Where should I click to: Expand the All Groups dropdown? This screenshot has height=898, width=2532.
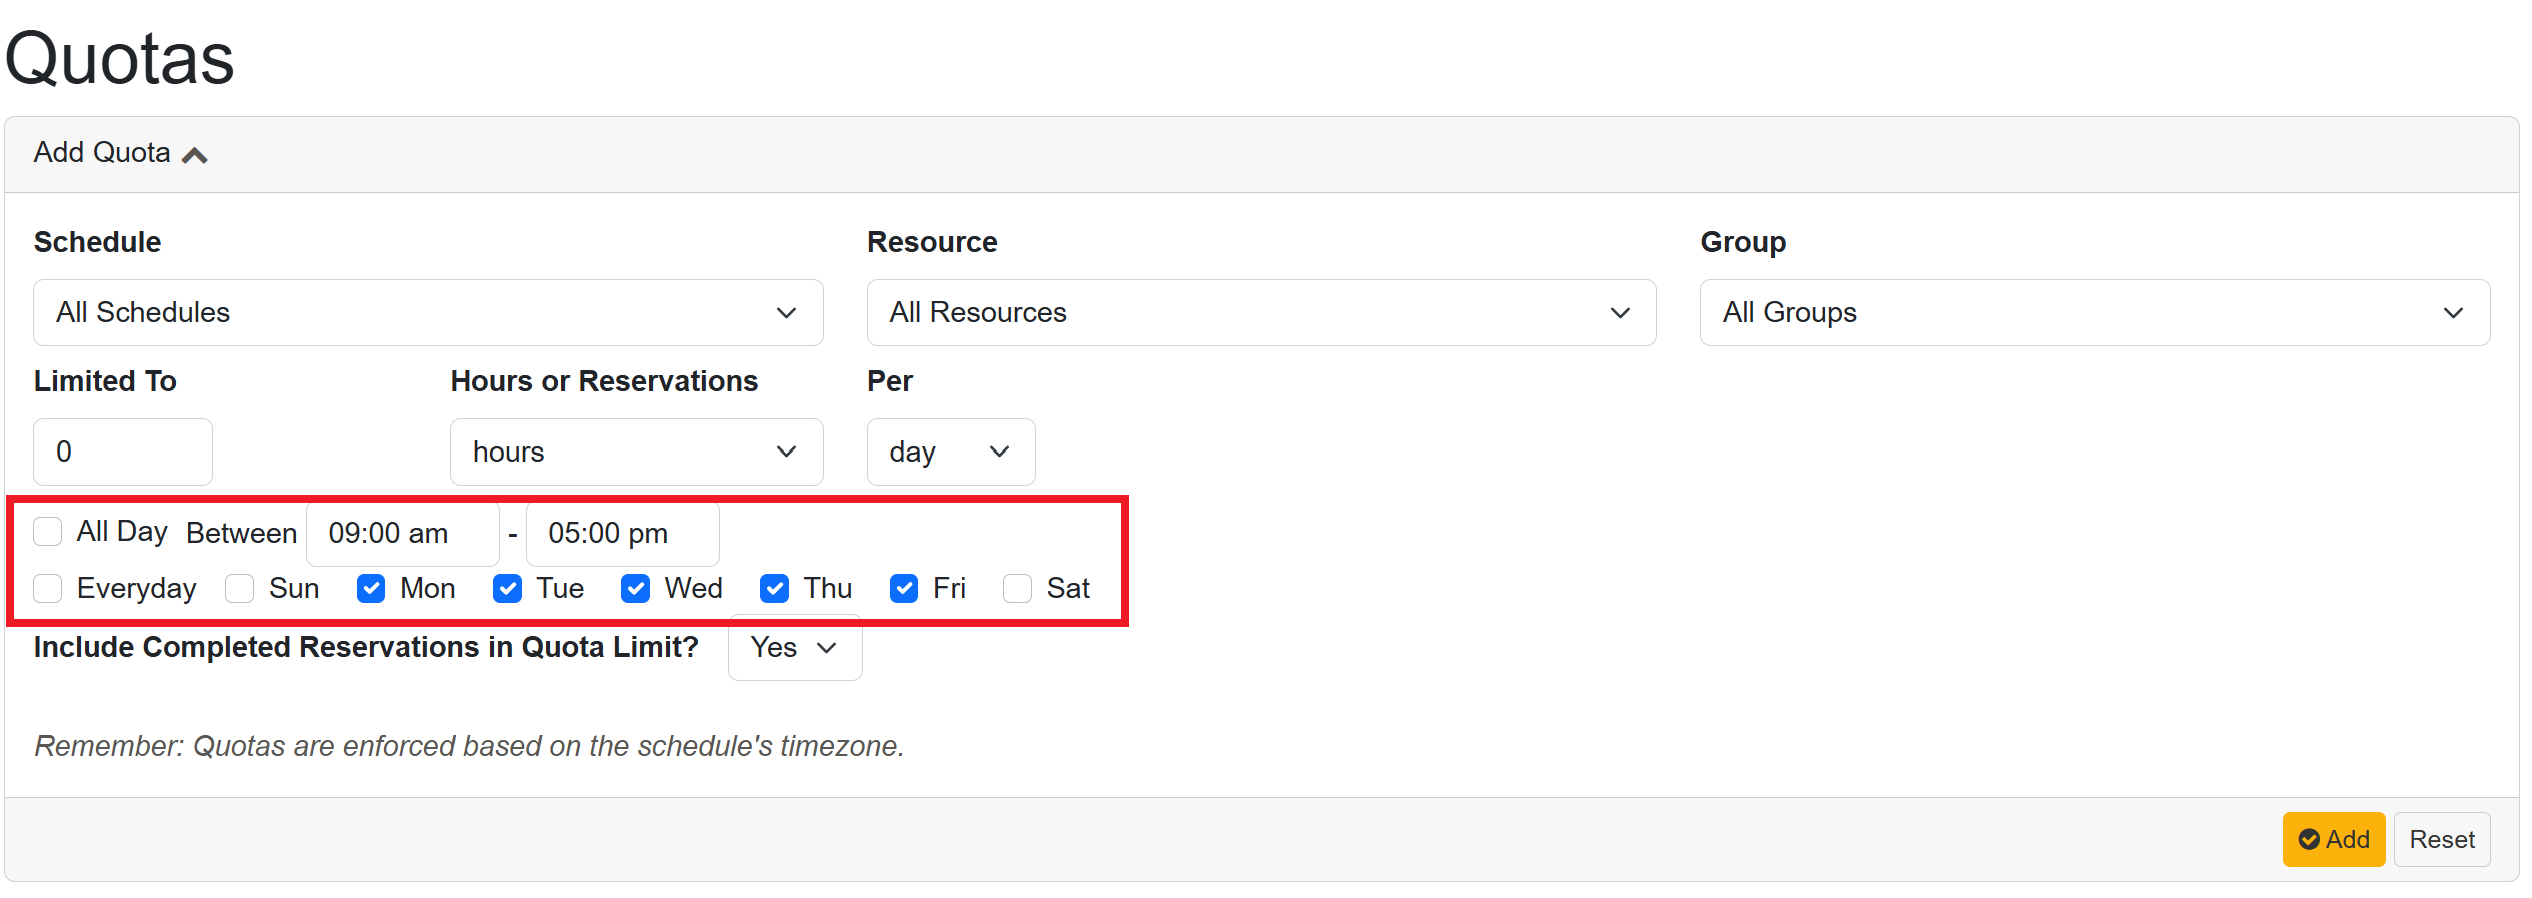(x=2094, y=313)
